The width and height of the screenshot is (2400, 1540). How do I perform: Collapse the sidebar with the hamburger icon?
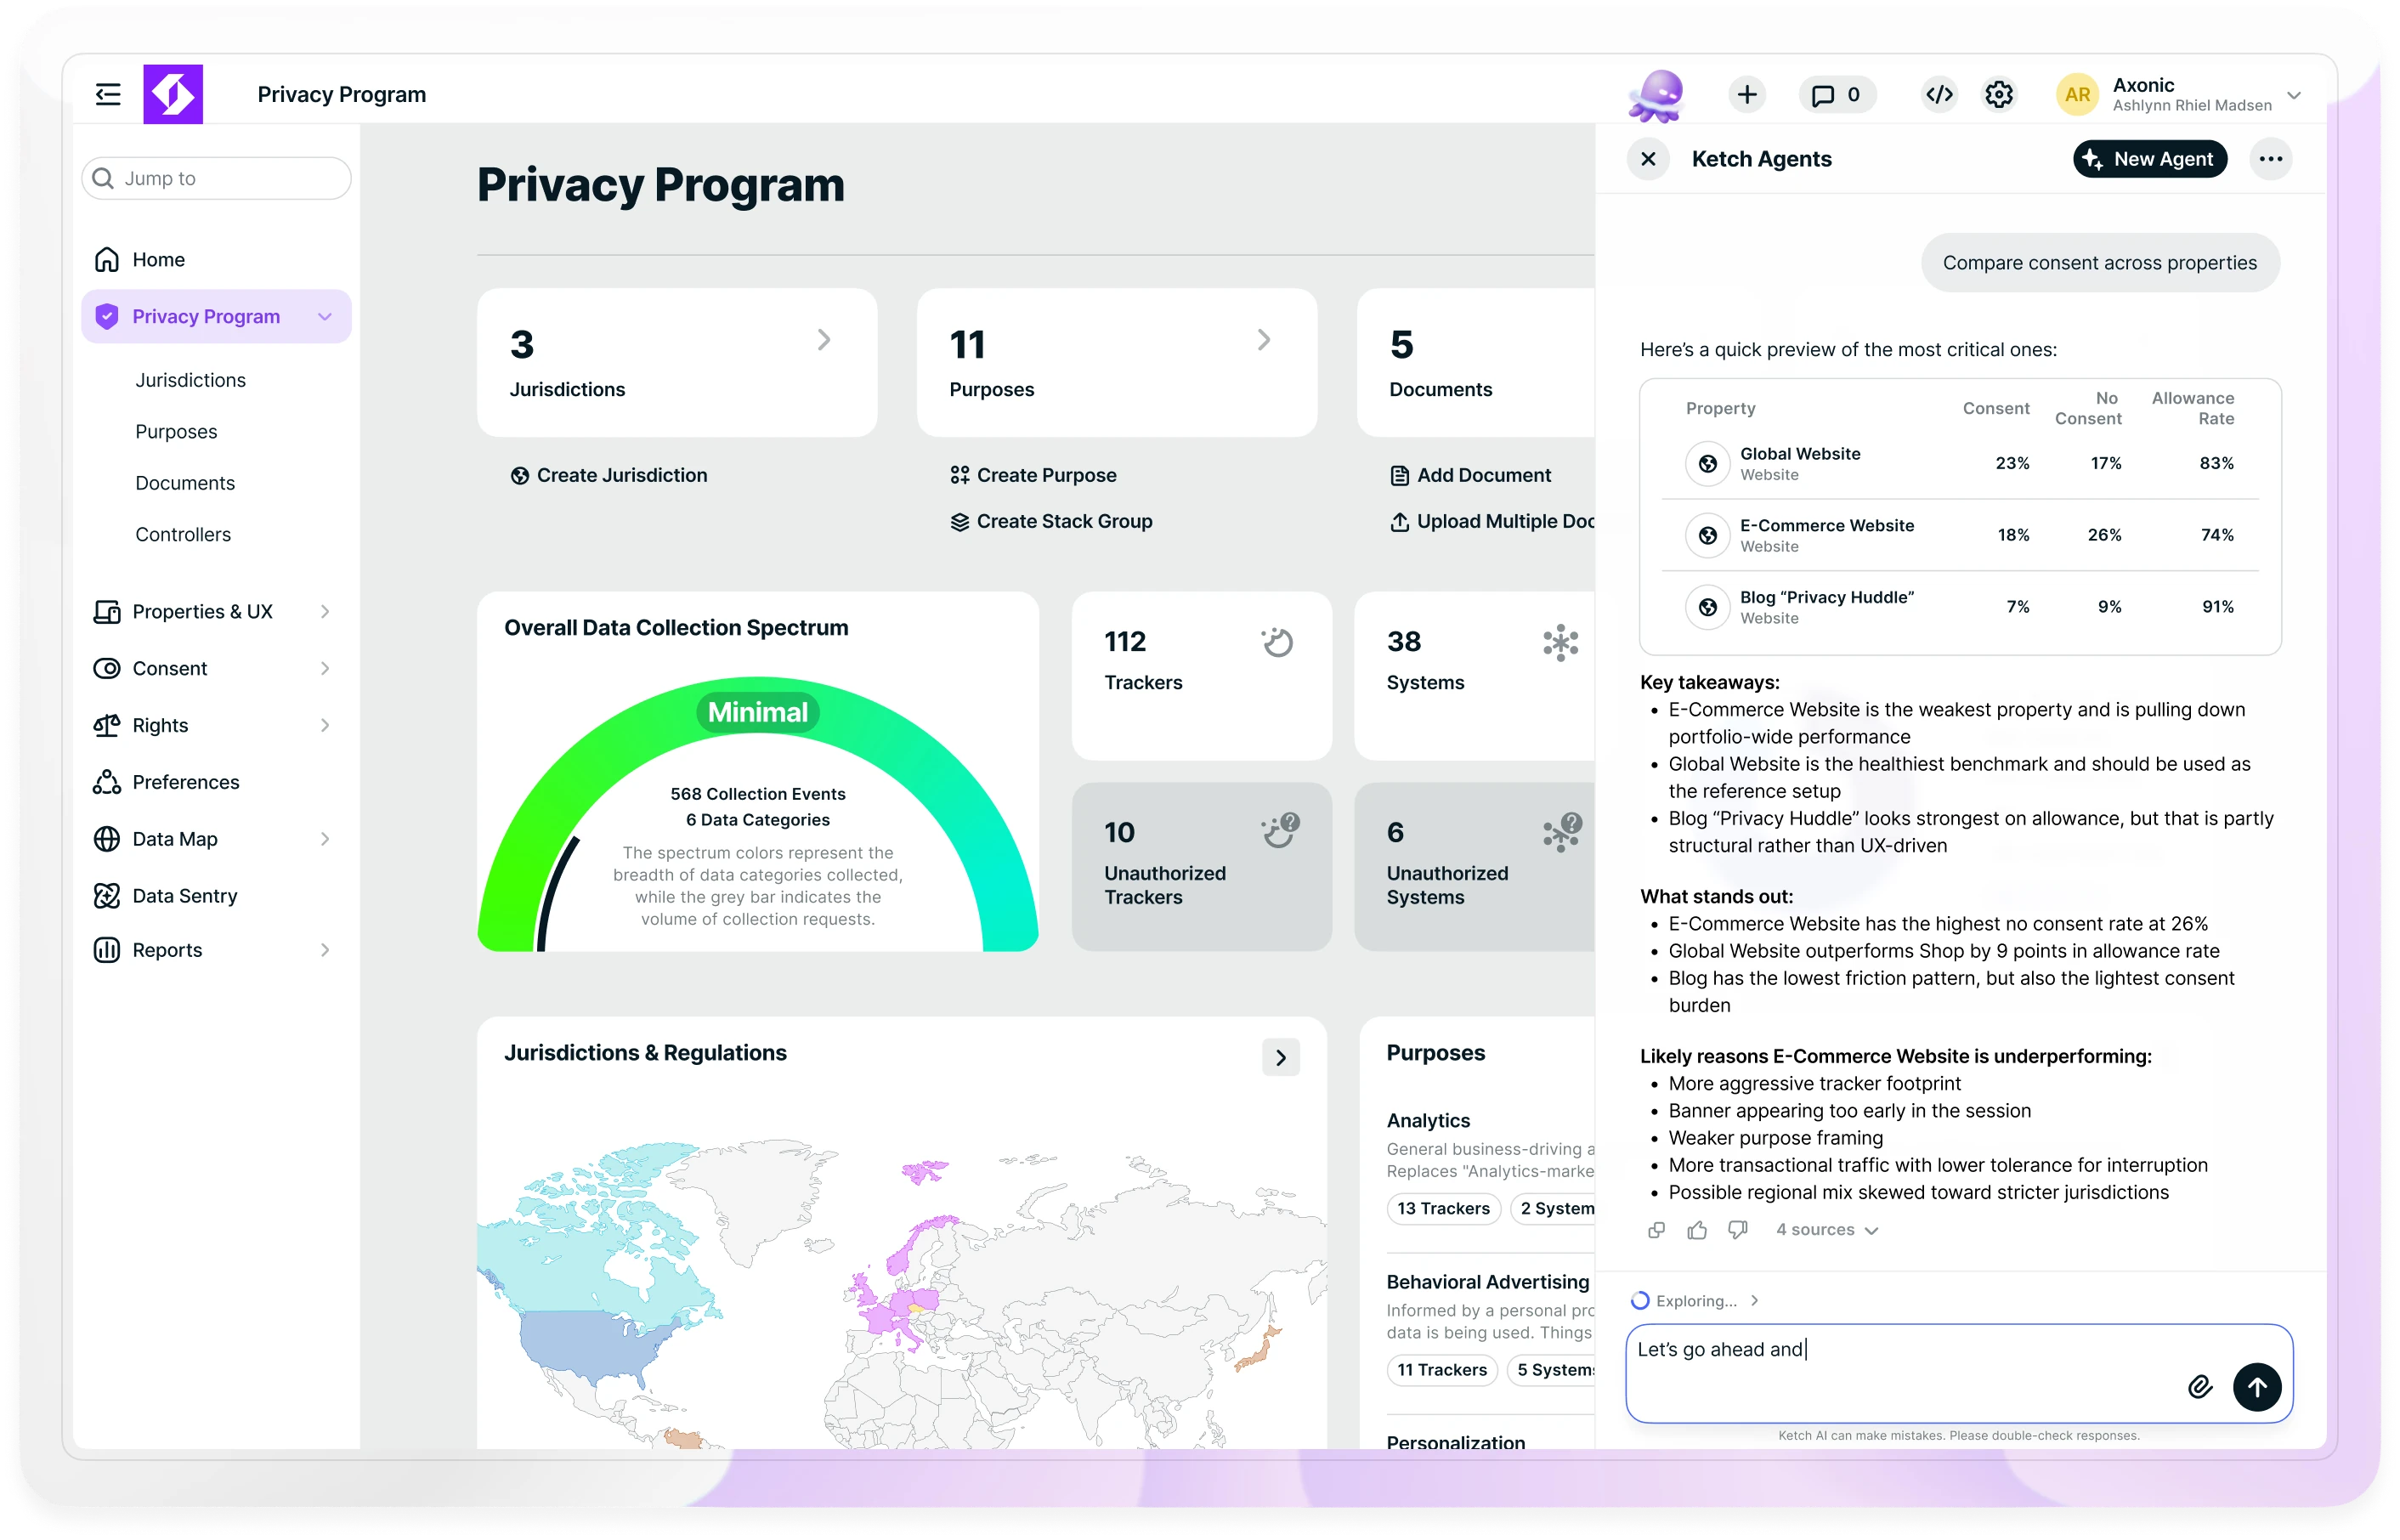click(x=108, y=94)
